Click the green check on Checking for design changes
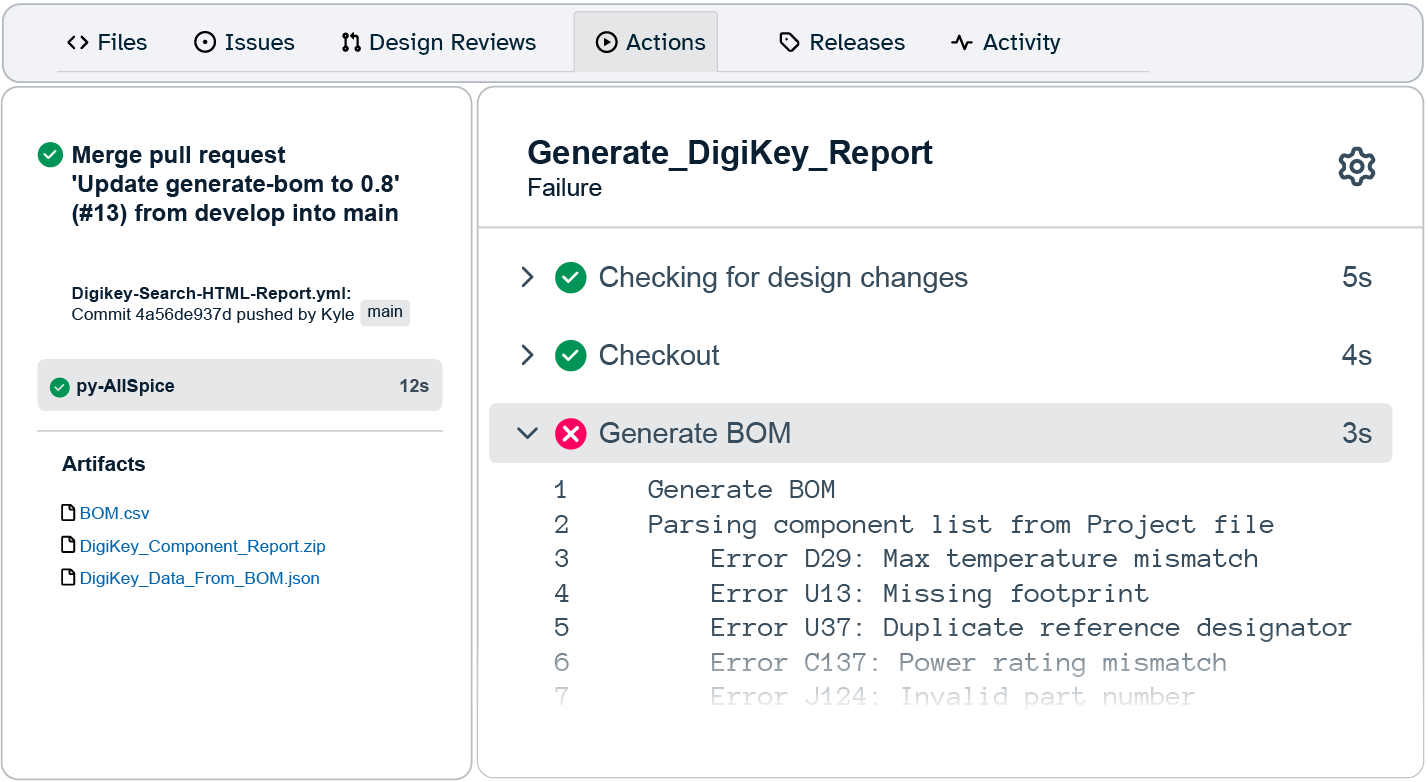1428x782 pixels. pyautogui.click(x=570, y=278)
